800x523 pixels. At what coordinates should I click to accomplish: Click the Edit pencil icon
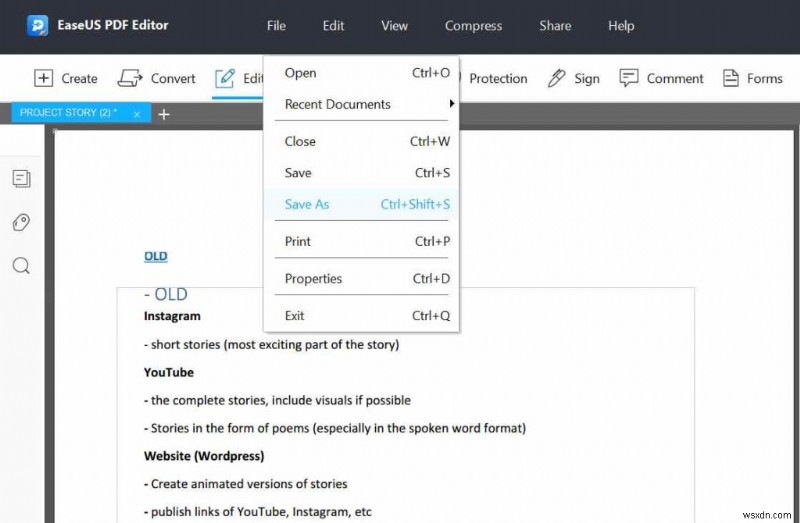[224, 78]
